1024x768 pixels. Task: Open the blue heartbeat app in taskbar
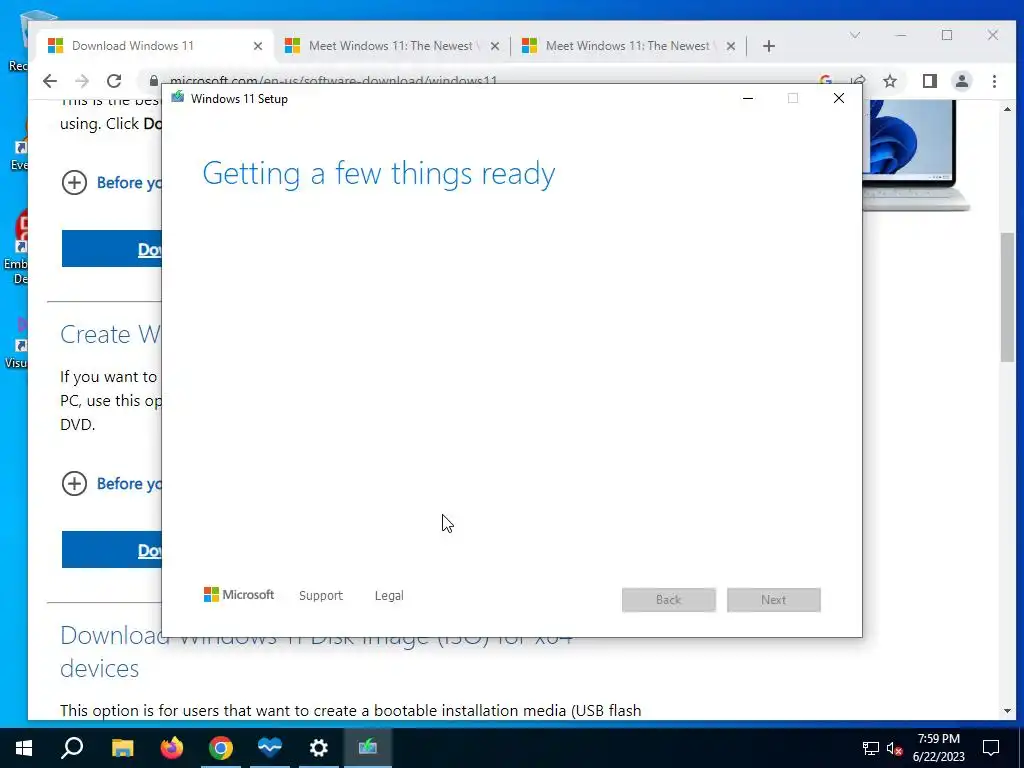[x=270, y=748]
